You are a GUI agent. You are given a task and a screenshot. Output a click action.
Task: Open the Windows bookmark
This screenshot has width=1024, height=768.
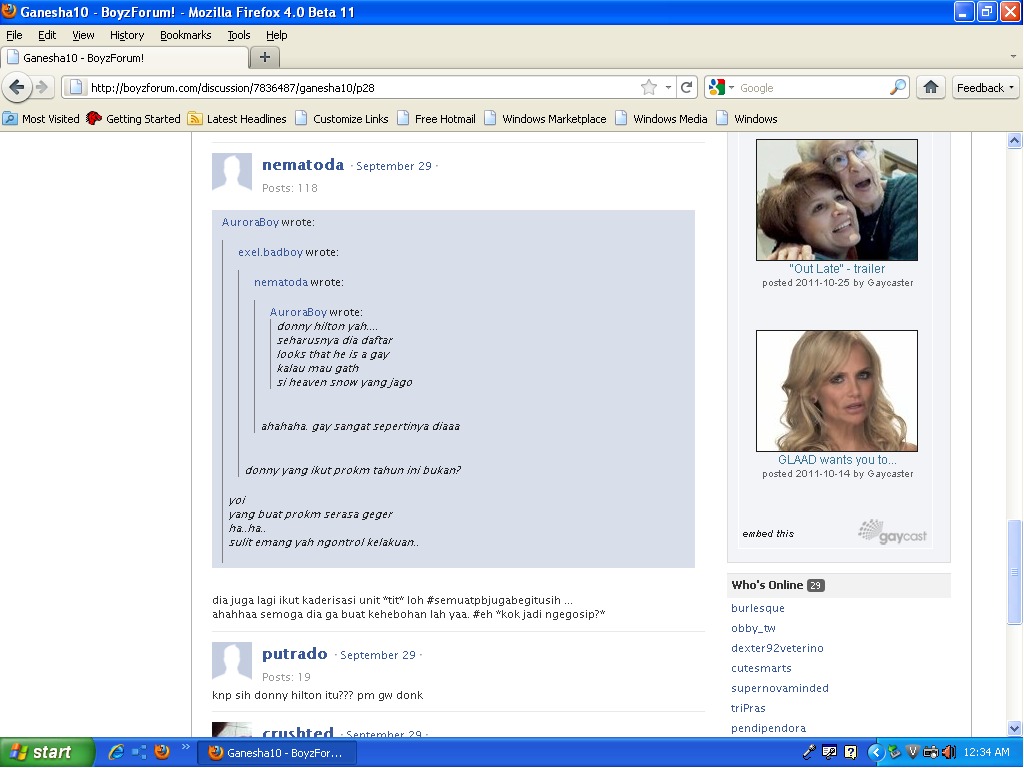747,119
